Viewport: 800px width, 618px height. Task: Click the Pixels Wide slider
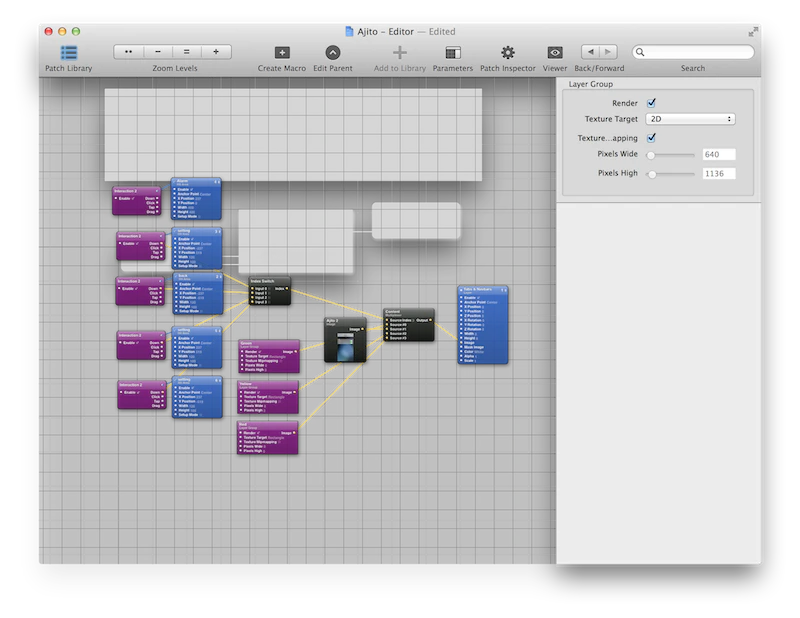click(x=670, y=155)
